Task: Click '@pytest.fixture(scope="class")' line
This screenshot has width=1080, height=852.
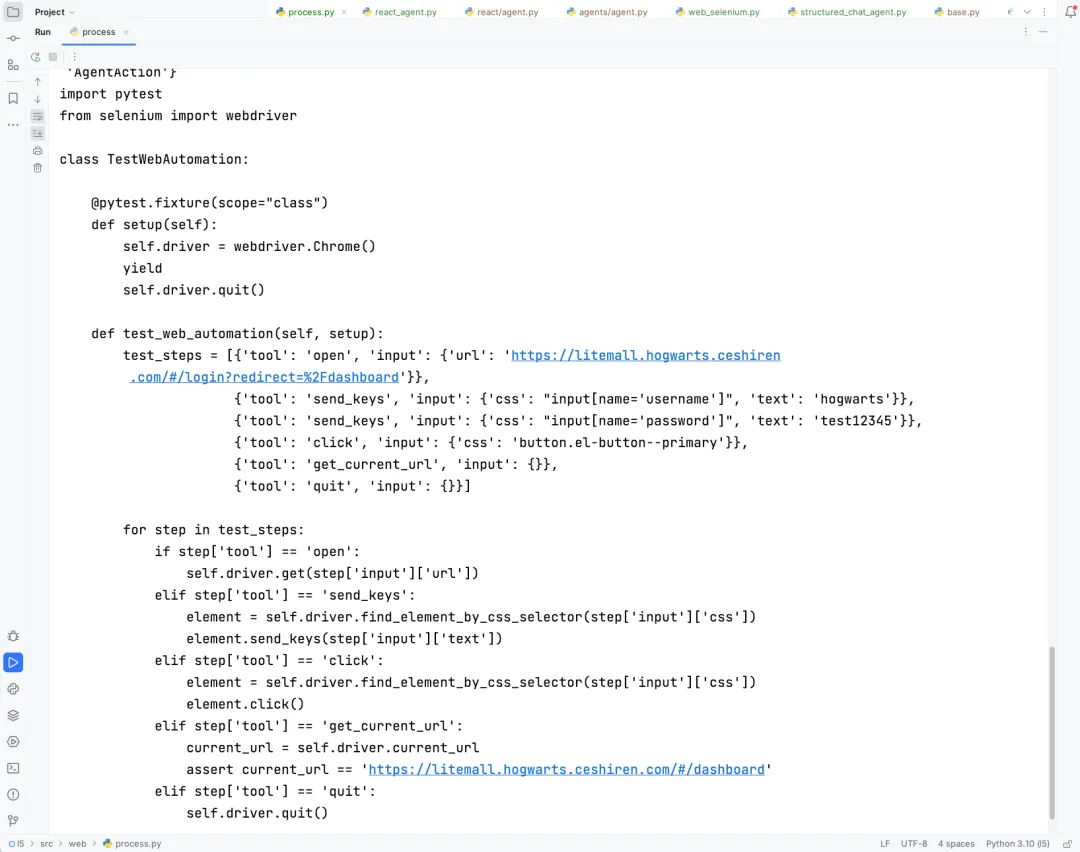Action: coord(209,203)
